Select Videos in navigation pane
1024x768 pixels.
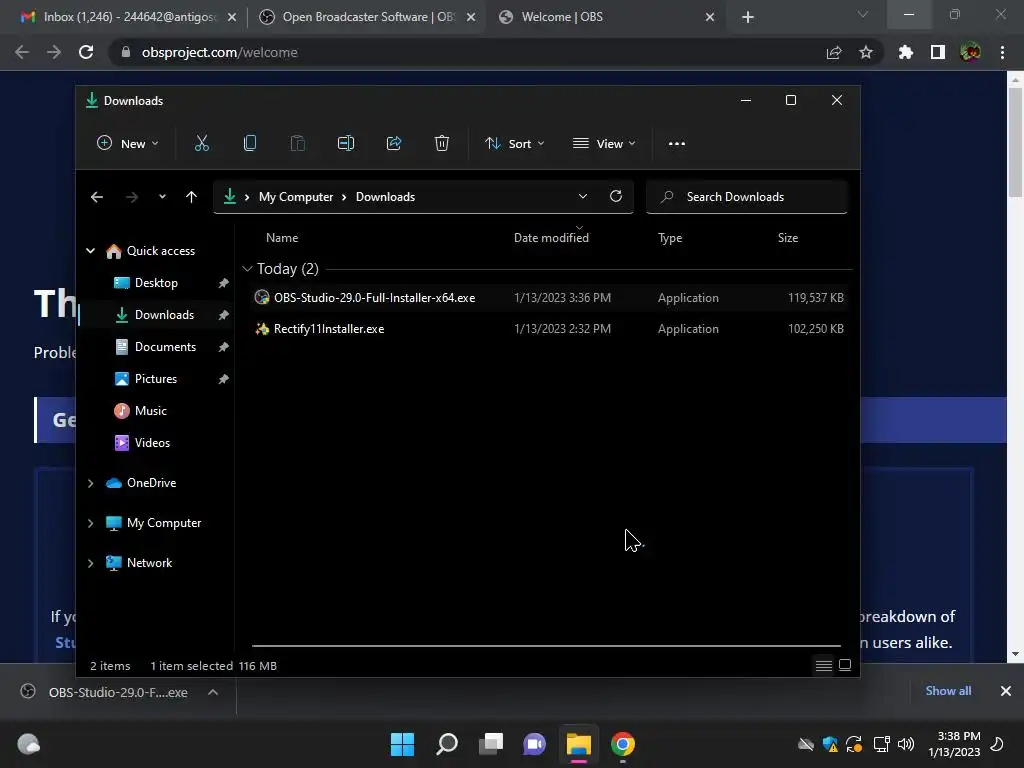(x=152, y=443)
